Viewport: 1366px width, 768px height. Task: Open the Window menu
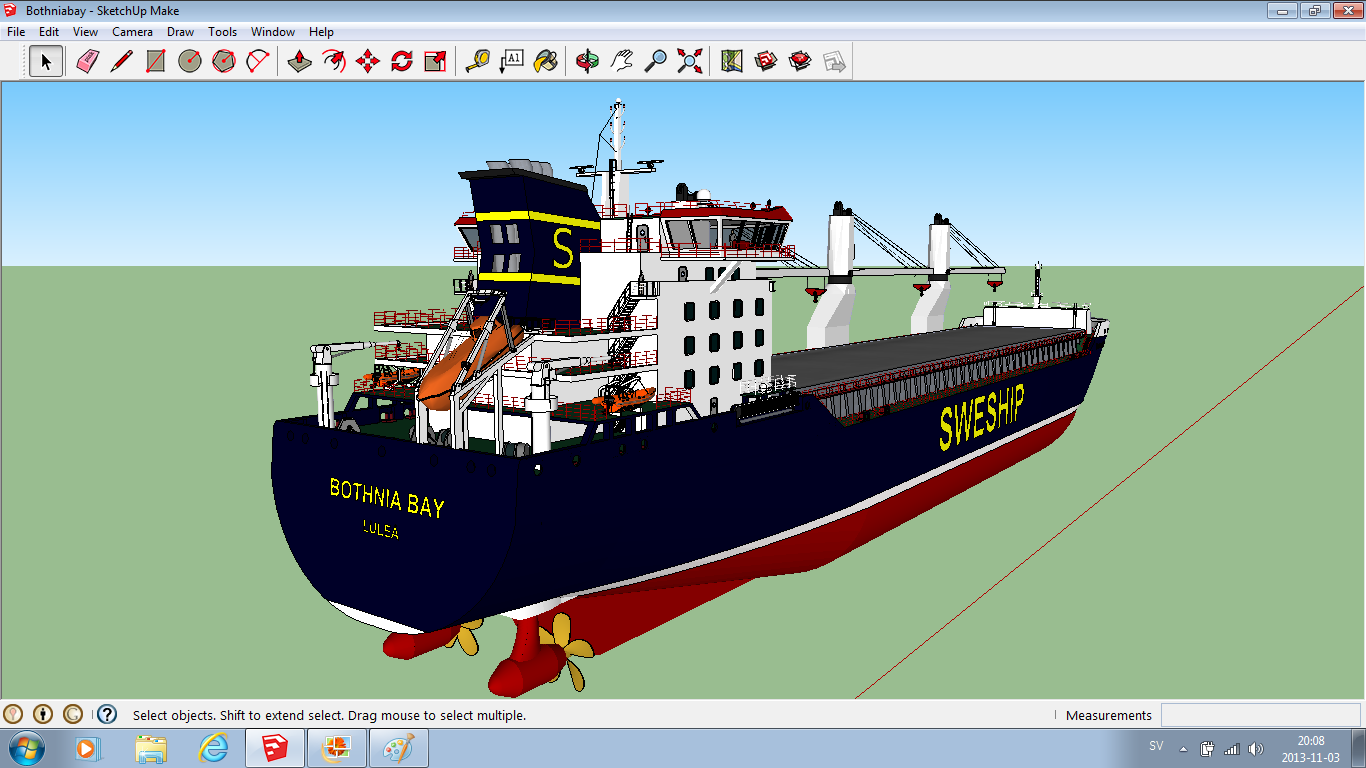pos(273,32)
